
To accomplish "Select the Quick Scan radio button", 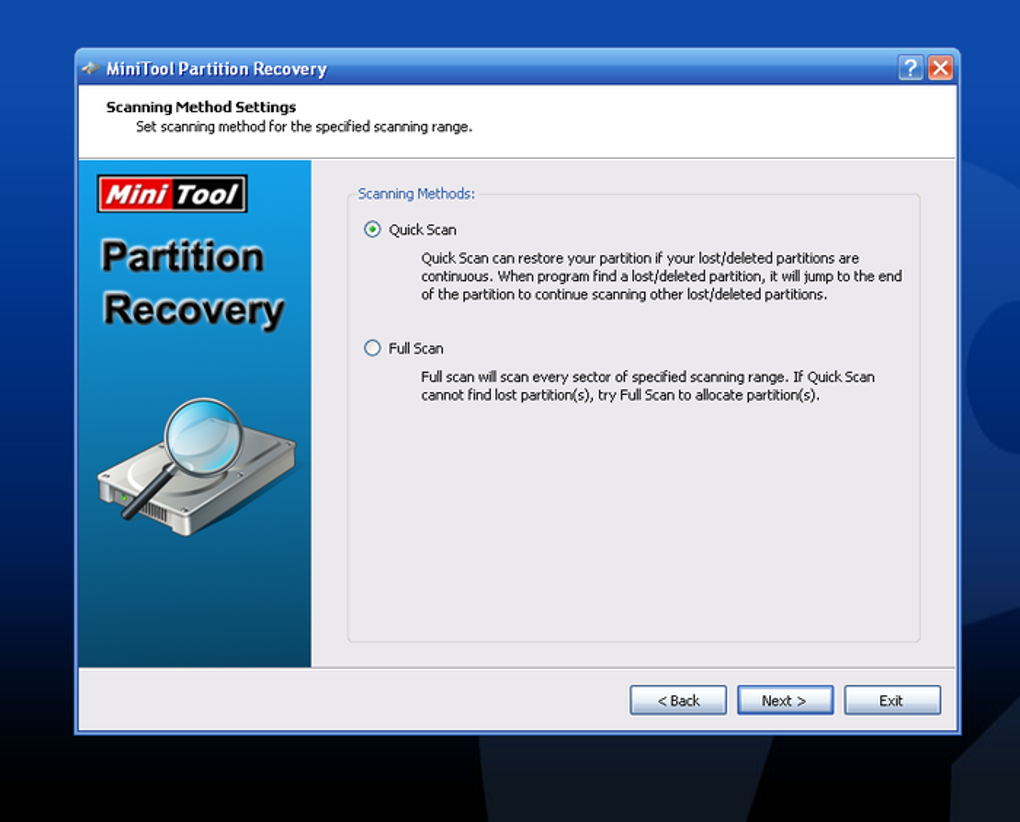I will pyautogui.click(x=371, y=229).
